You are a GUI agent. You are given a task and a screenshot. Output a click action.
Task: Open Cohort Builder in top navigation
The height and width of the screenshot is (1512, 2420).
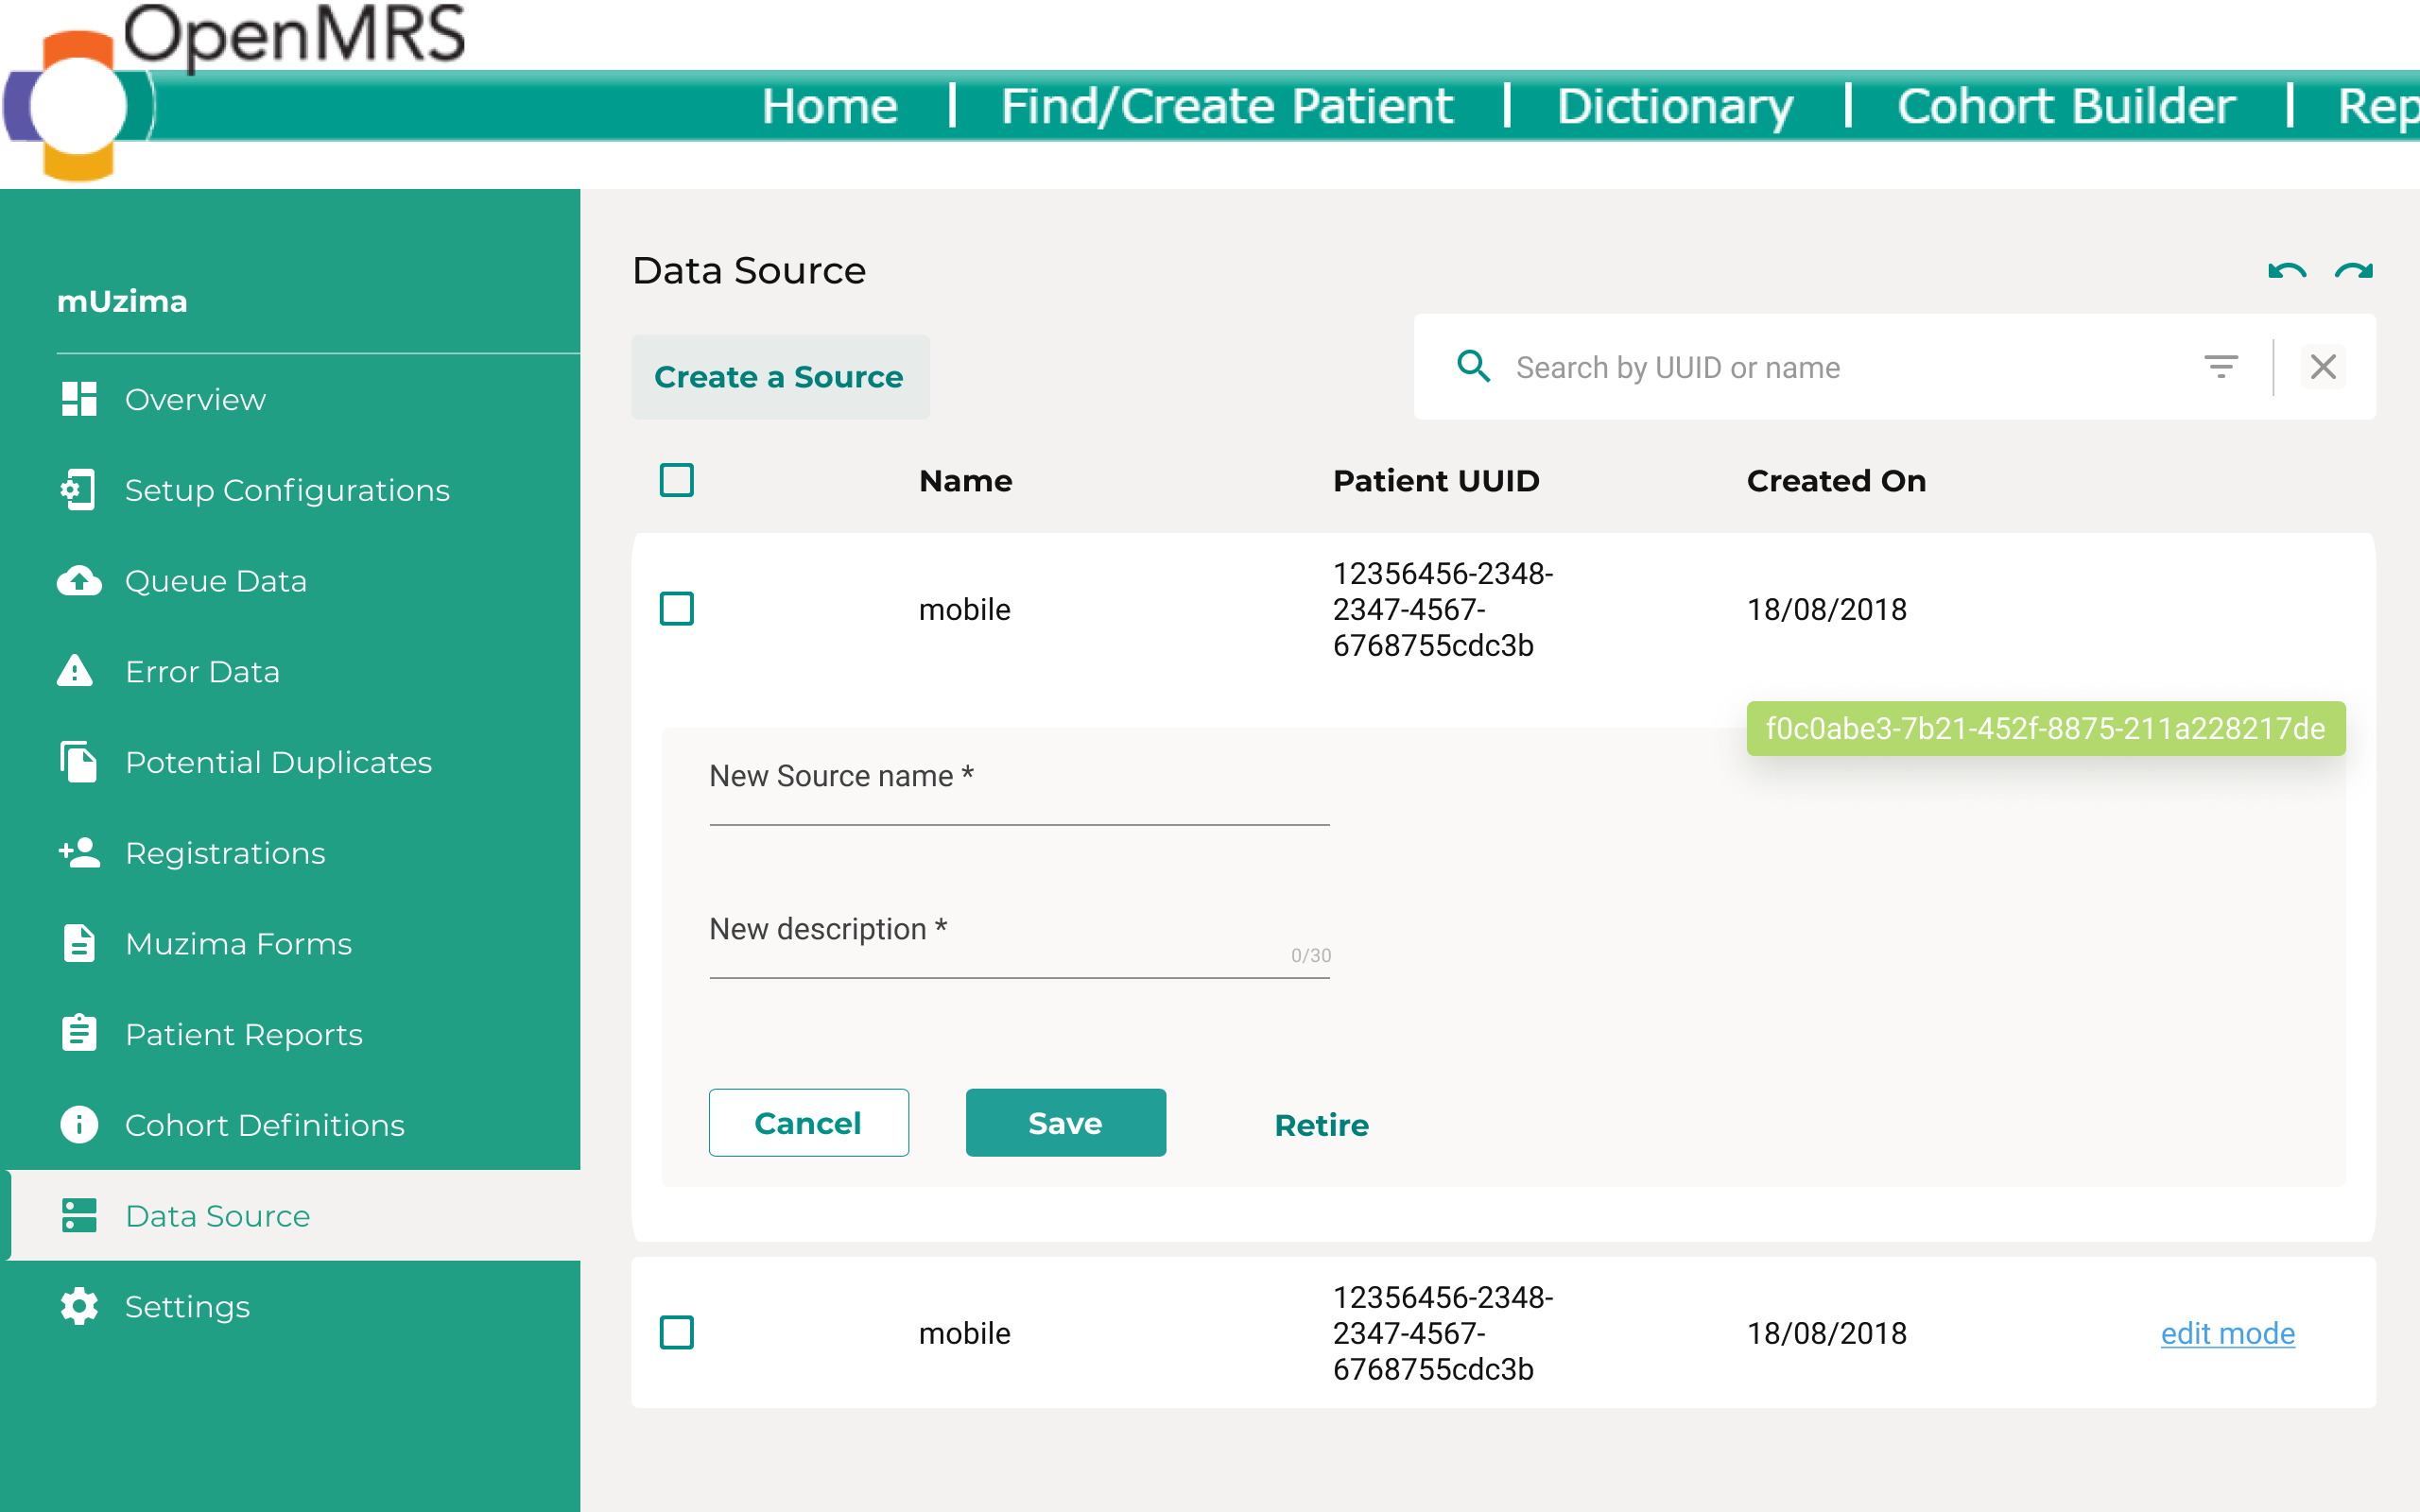coord(2066,106)
